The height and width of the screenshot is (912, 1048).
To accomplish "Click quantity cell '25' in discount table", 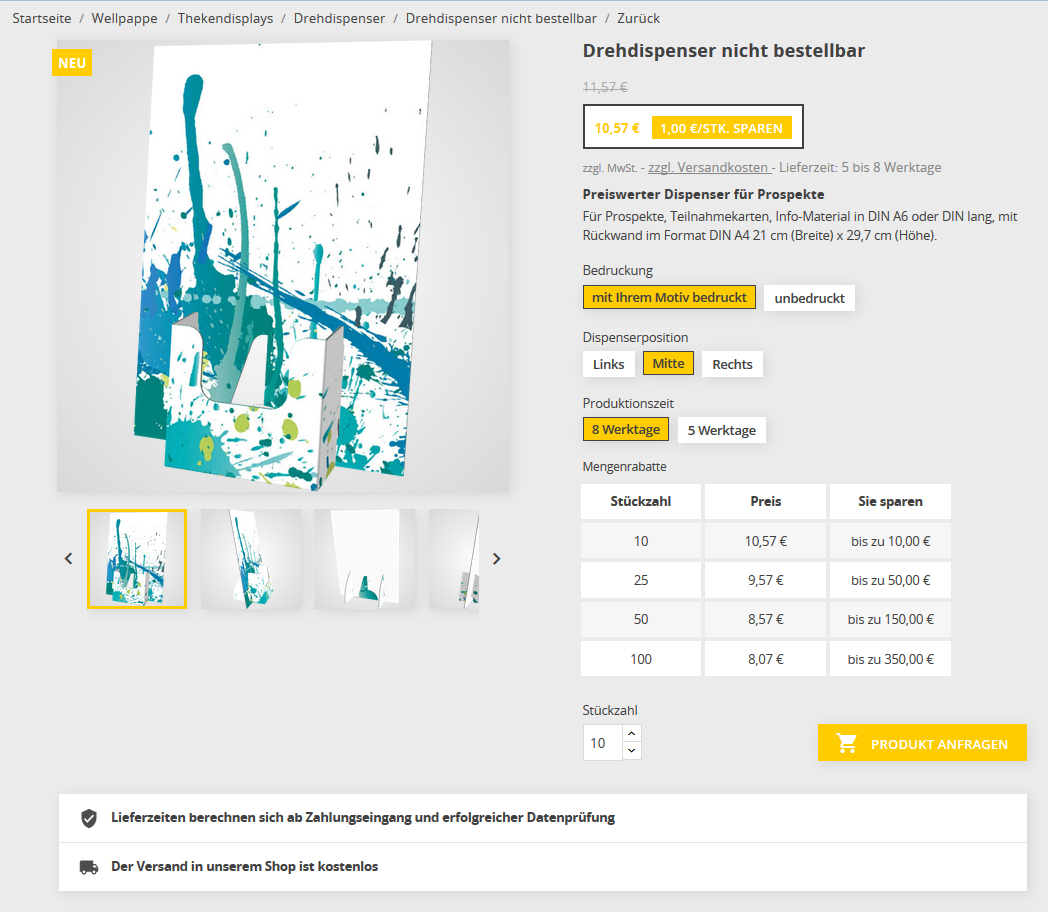I will pos(641,580).
